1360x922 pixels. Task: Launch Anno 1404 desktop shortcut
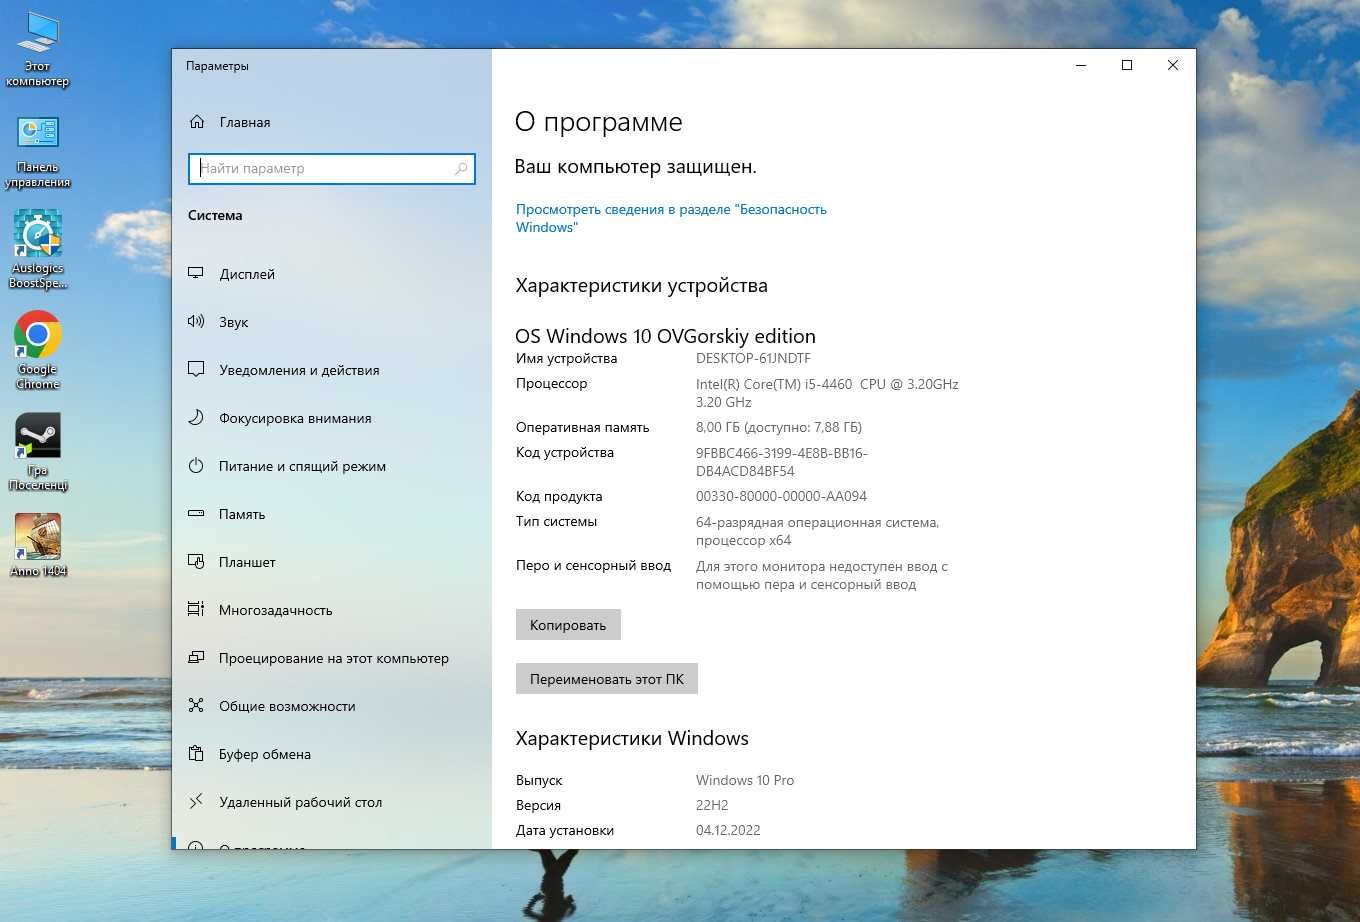[38, 545]
